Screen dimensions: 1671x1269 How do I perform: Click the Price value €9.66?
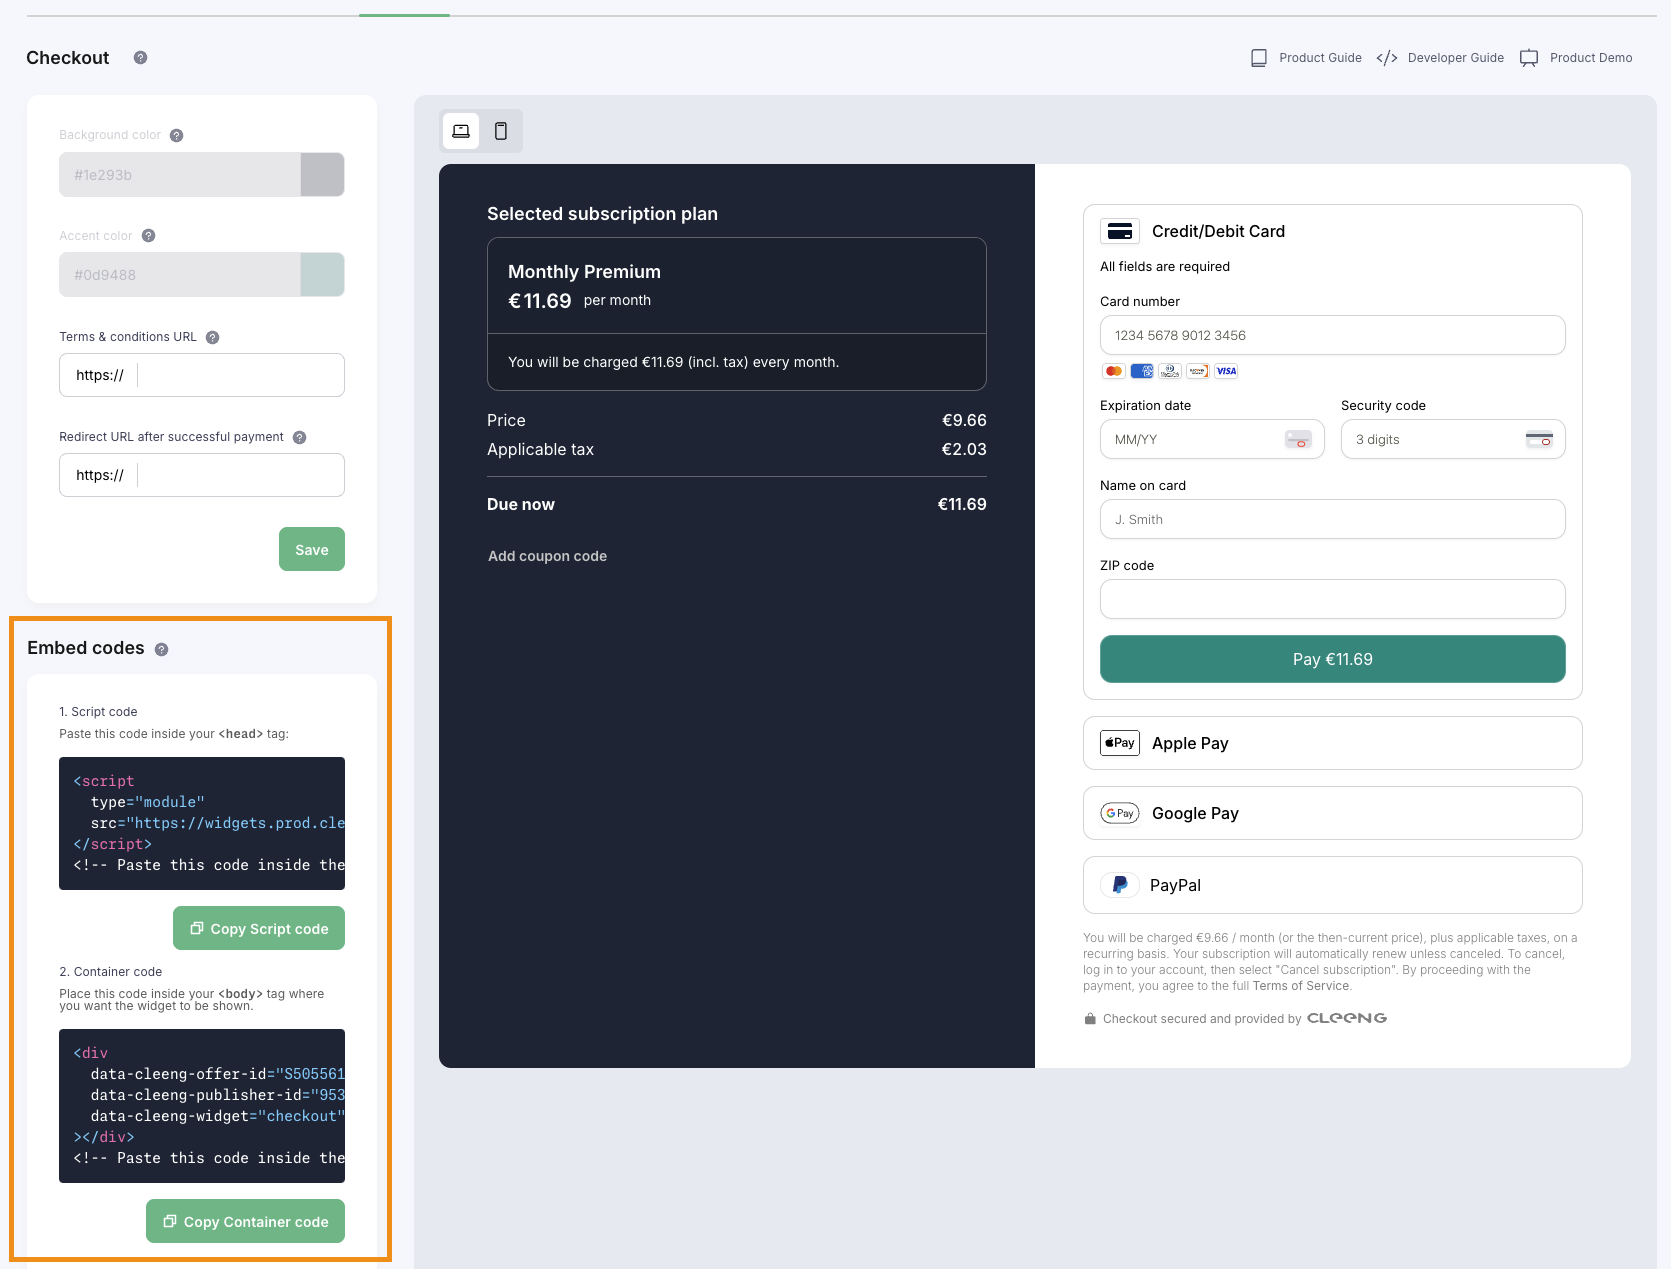point(964,421)
